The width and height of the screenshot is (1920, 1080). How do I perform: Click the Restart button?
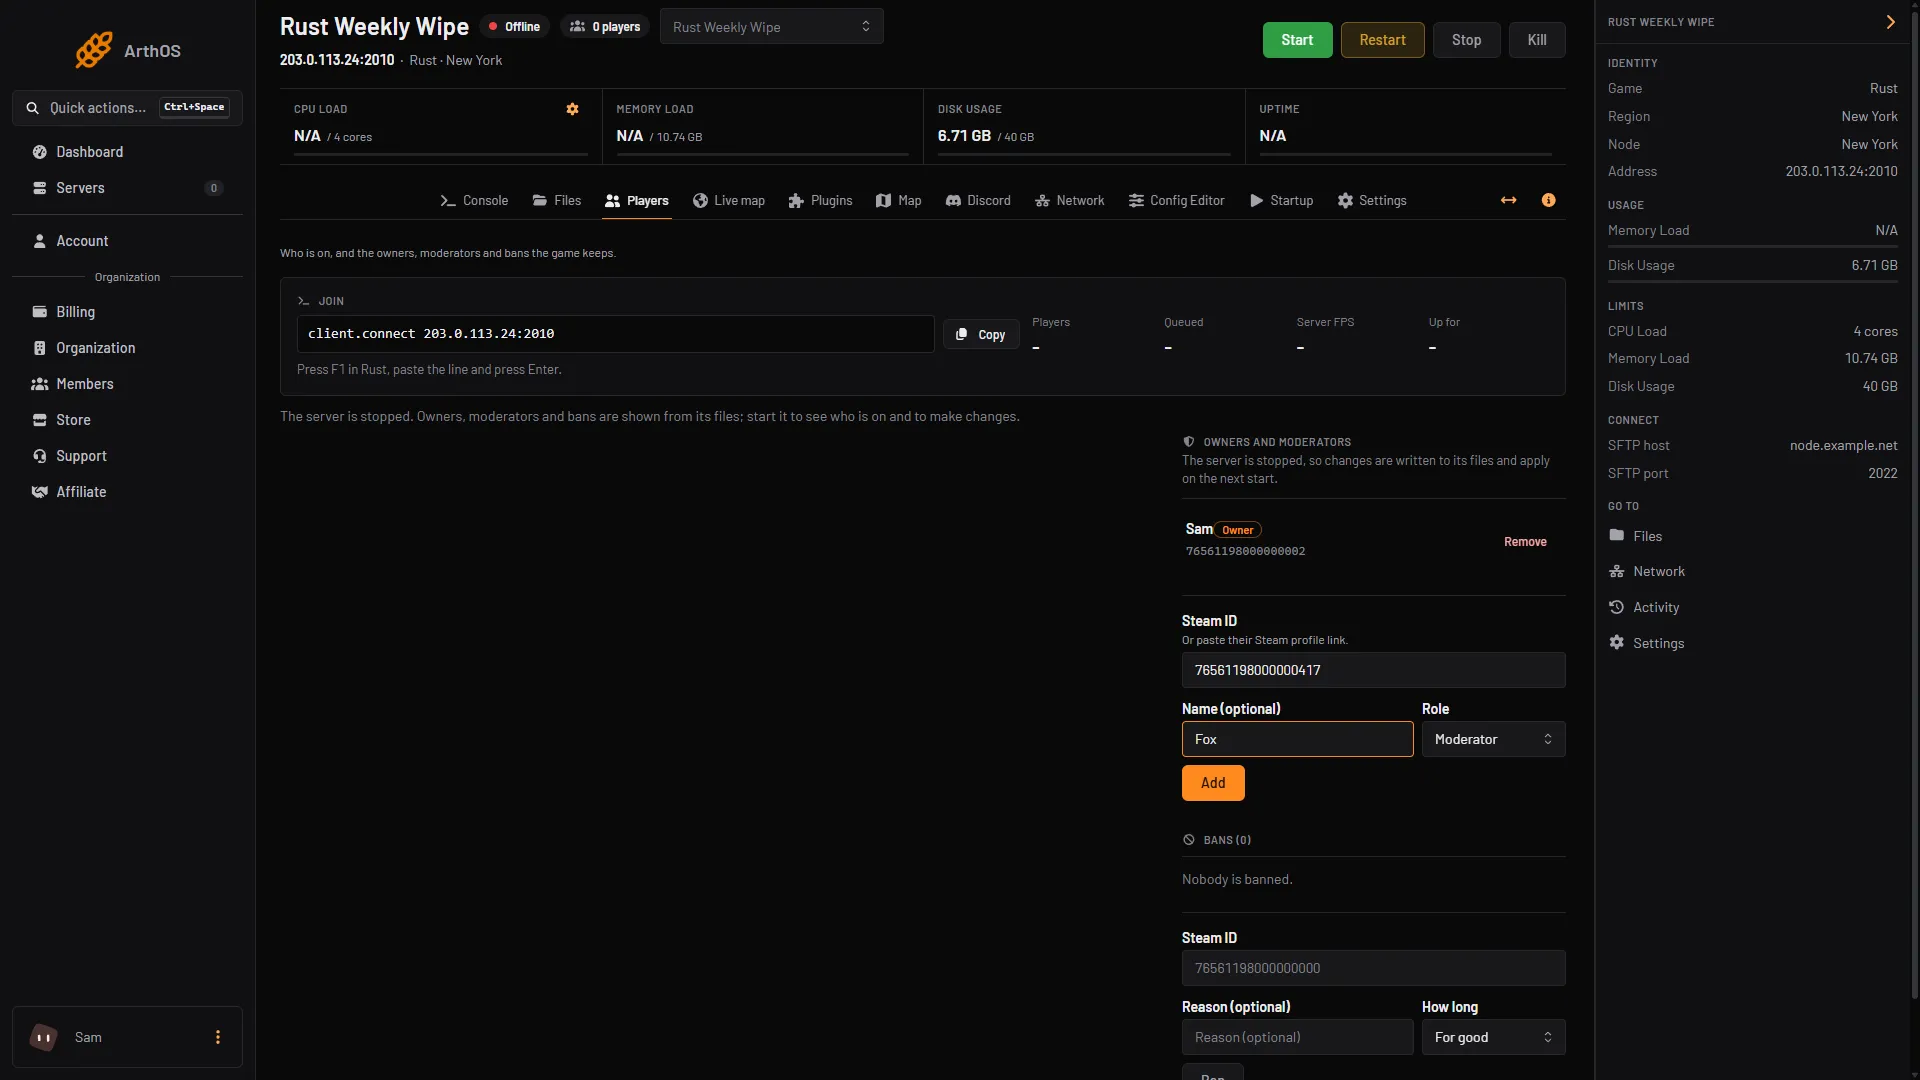1382,40
